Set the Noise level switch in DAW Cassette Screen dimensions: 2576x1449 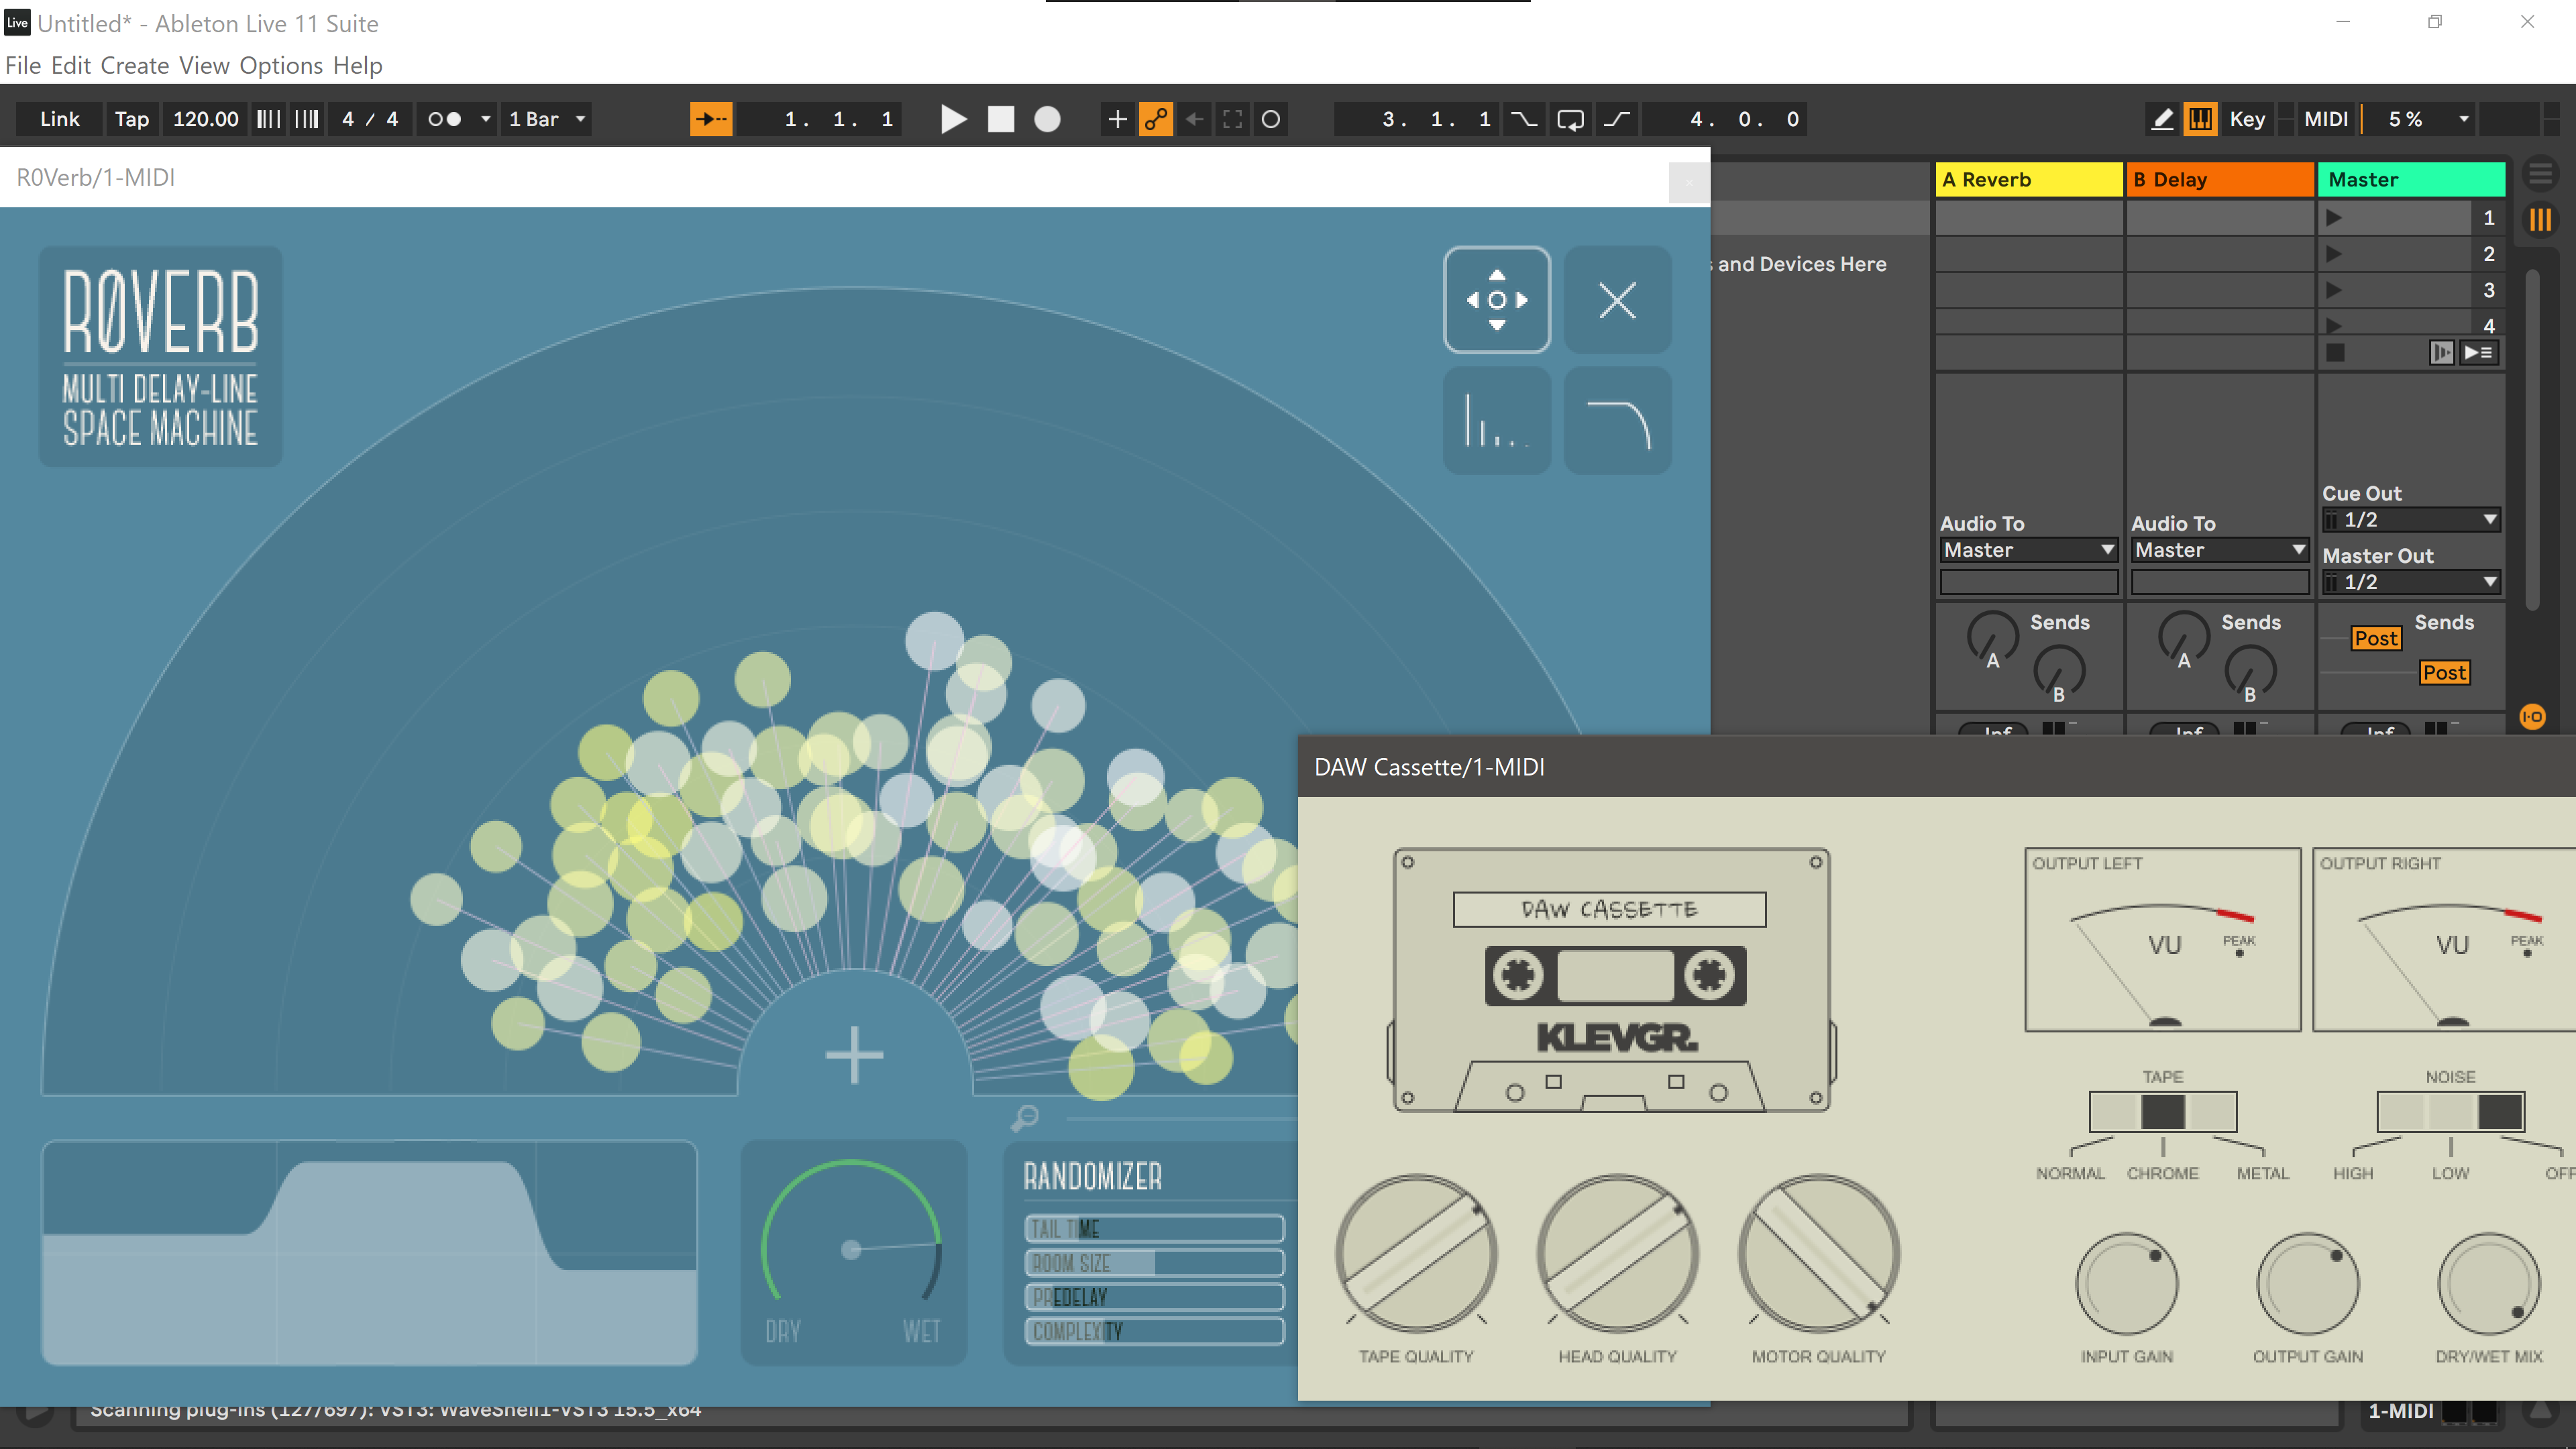(2451, 1111)
